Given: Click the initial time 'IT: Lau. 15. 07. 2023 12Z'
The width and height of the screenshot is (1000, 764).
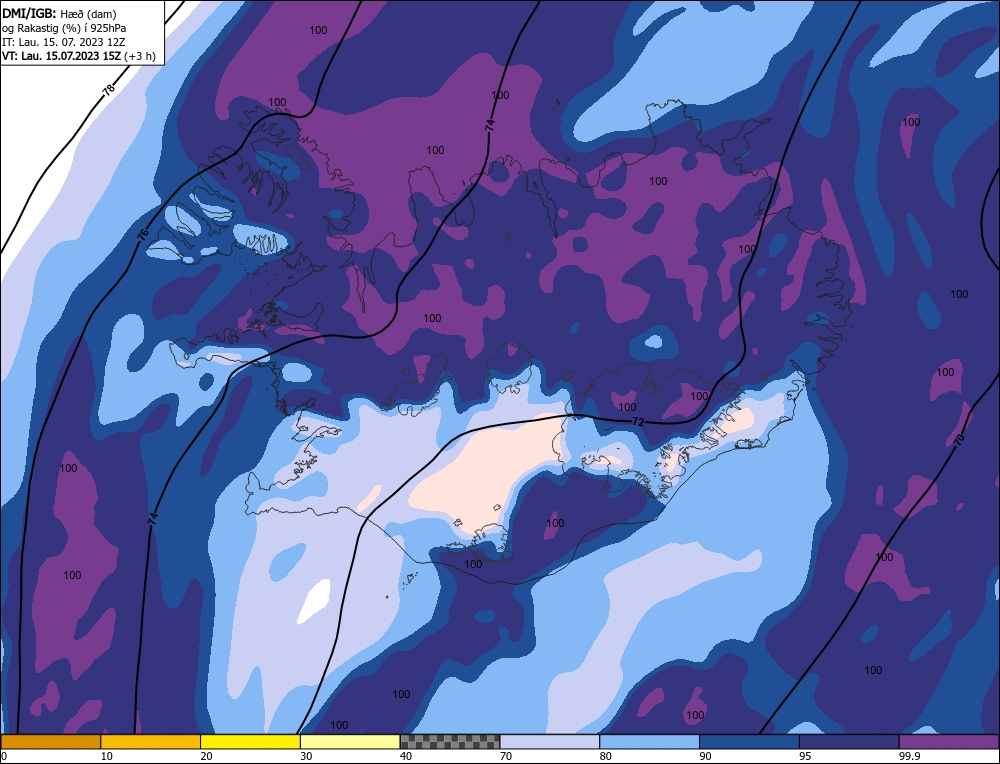Looking at the screenshot, I should (64, 42).
